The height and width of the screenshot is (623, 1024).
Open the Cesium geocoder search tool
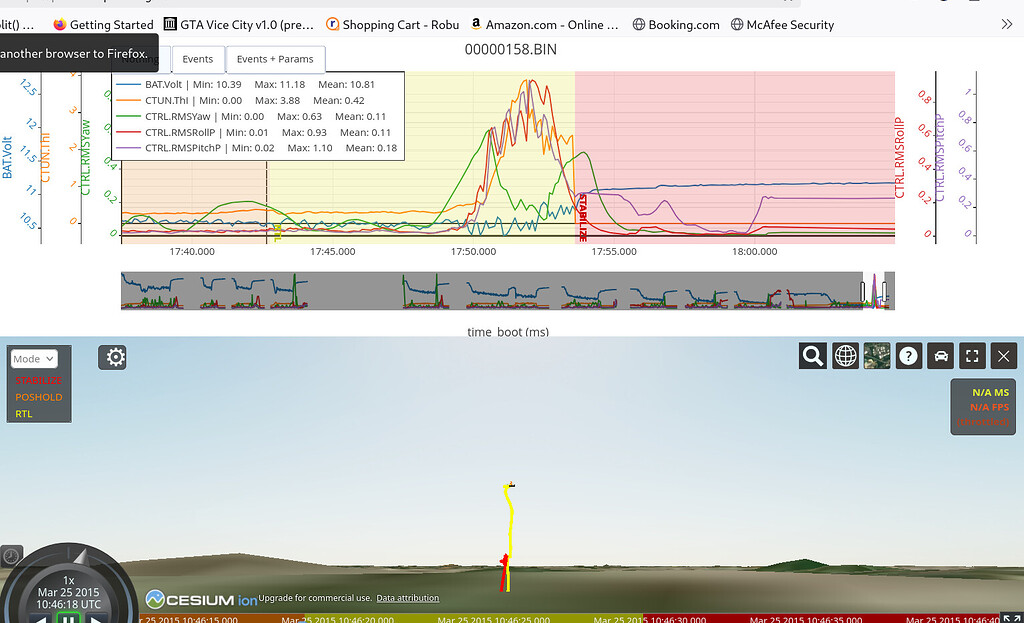[x=813, y=355]
